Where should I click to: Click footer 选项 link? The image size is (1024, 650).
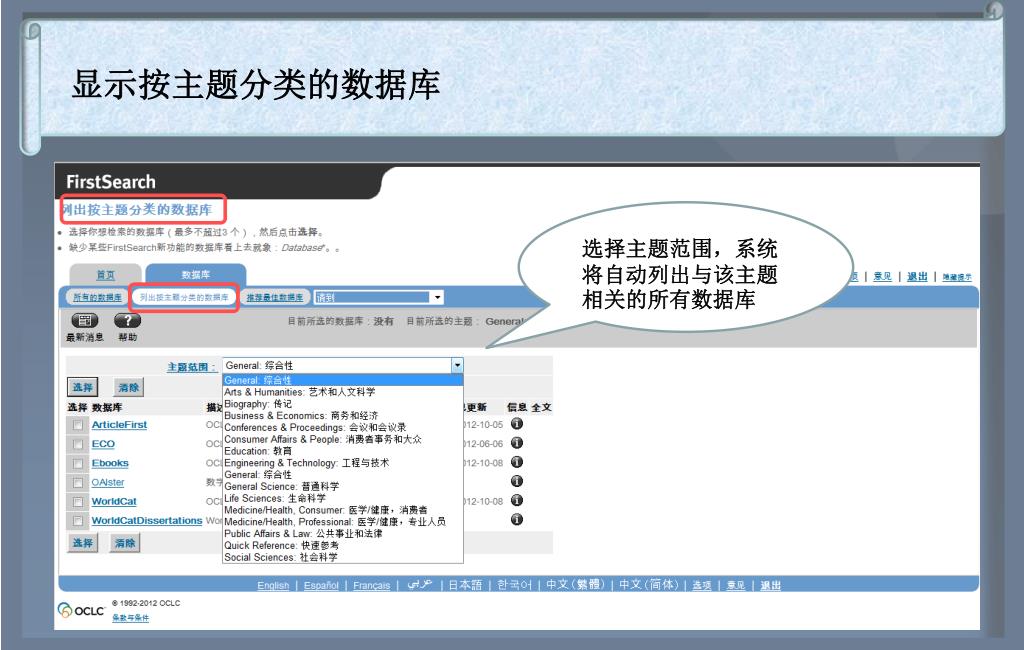[702, 585]
